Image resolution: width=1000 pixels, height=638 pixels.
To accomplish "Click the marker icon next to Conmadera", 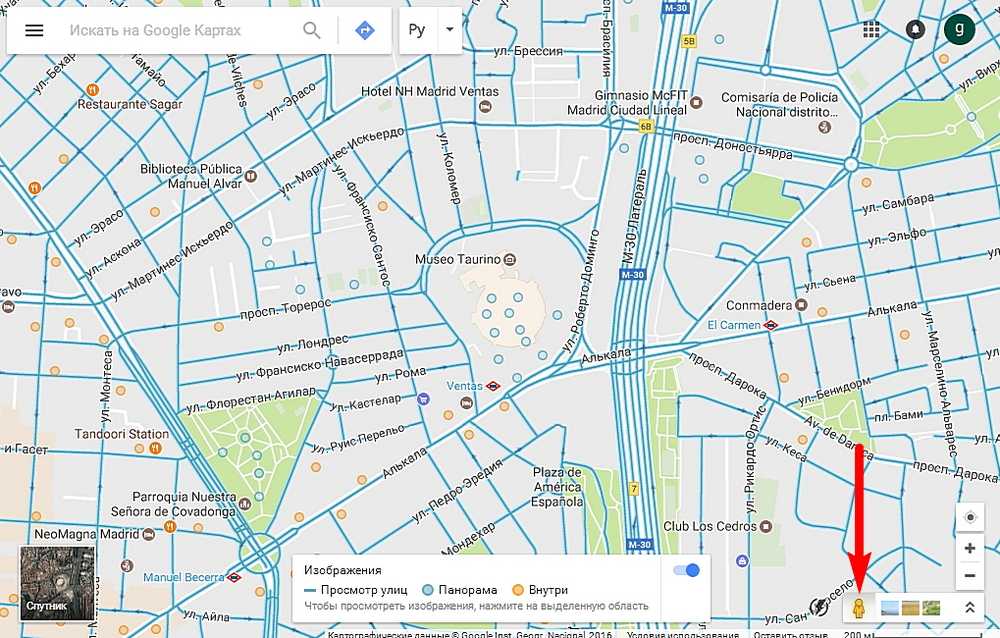I will point(802,305).
